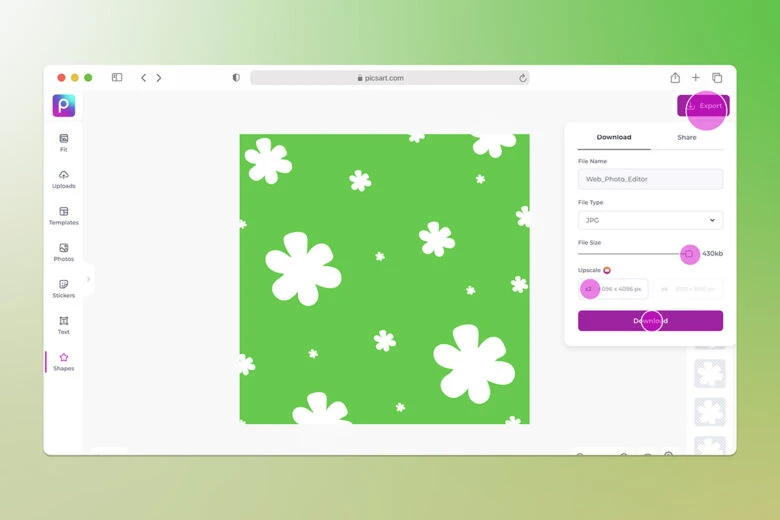Image resolution: width=780 pixels, height=520 pixels.
Task: Open the Templates panel
Action: pyautogui.click(x=64, y=215)
